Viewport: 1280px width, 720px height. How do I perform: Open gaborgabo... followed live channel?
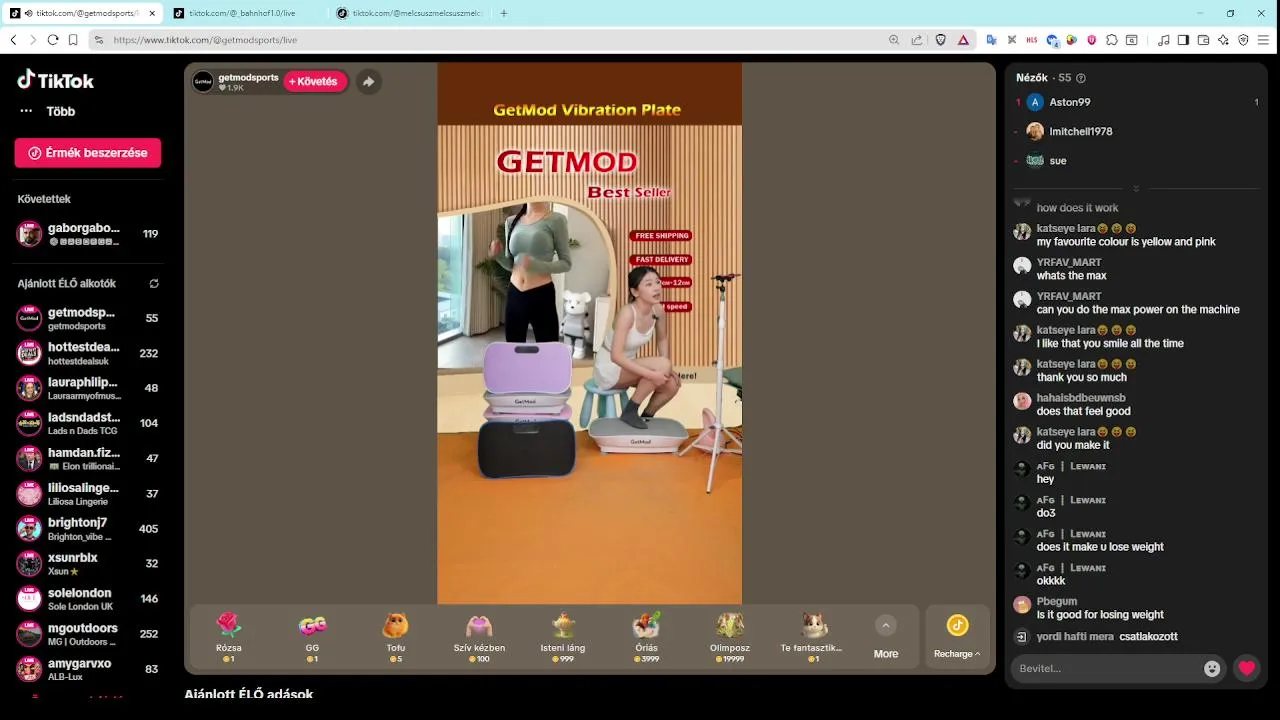click(88, 234)
